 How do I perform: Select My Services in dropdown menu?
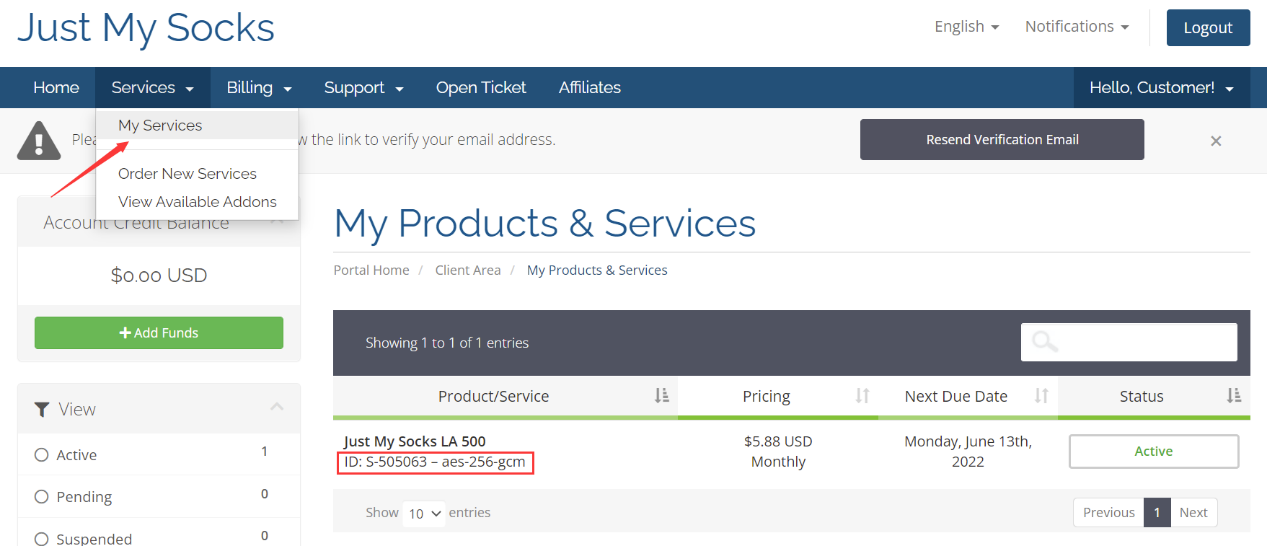[197, 126]
